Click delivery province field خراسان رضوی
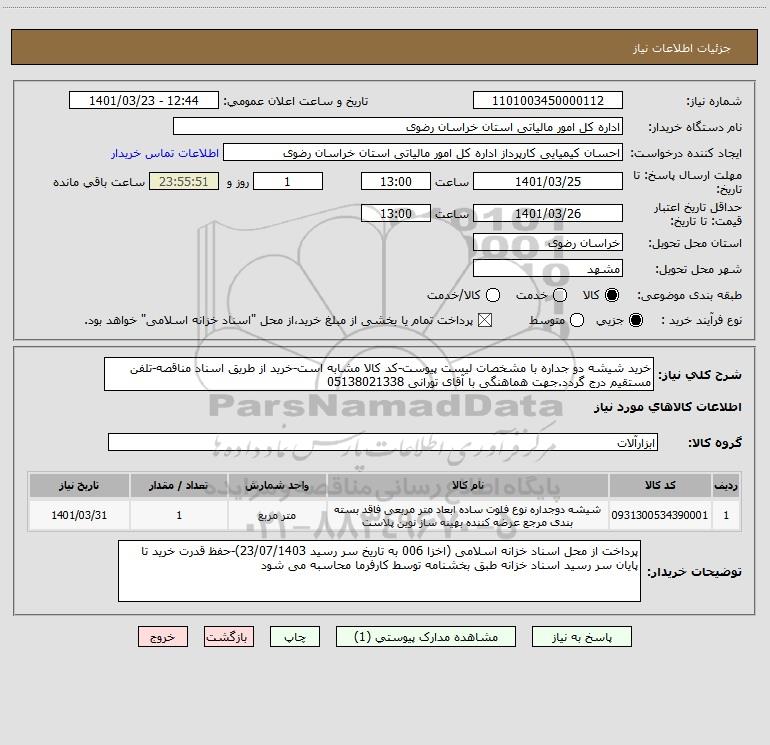770x745 pixels. tap(548, 243)
